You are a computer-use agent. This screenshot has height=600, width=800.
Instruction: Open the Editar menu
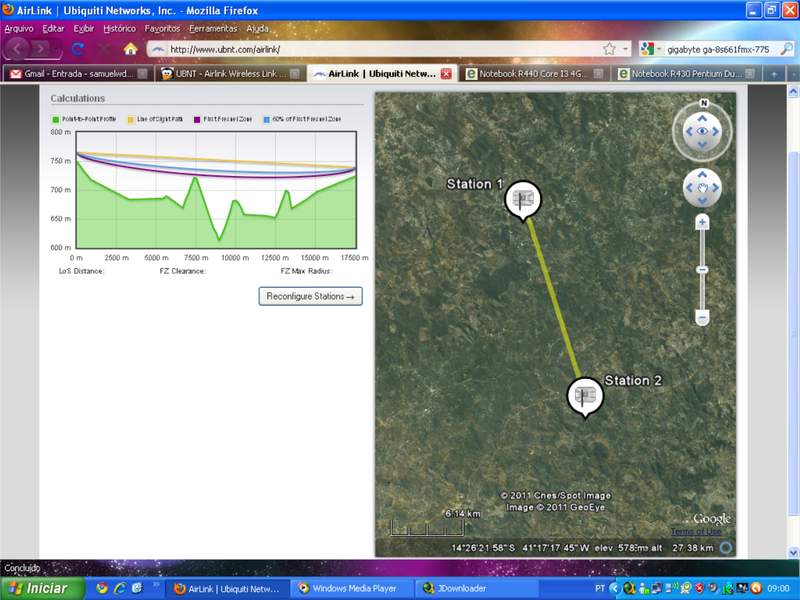[x=53, y=29]
